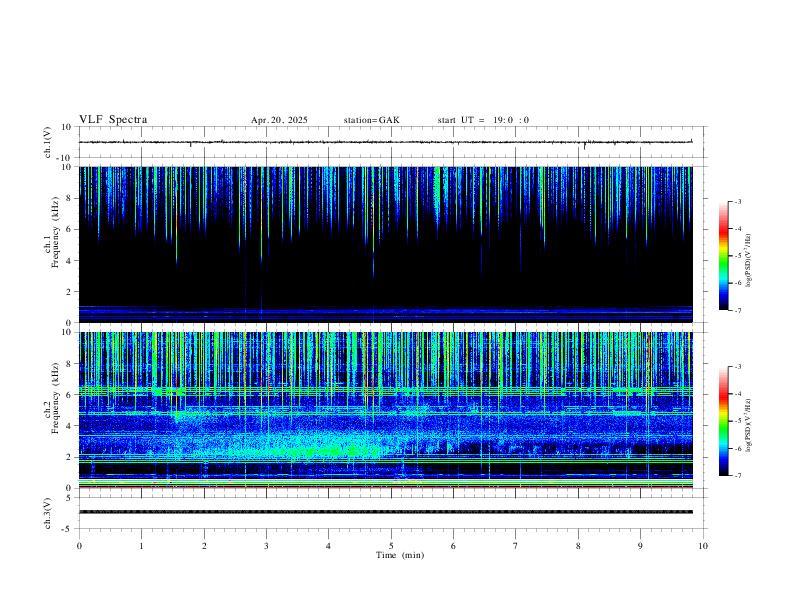The image size is (792, 612).
Task: Click the "7" tick on the time axis
Action: pyautogui.click(x=516, y=546)
